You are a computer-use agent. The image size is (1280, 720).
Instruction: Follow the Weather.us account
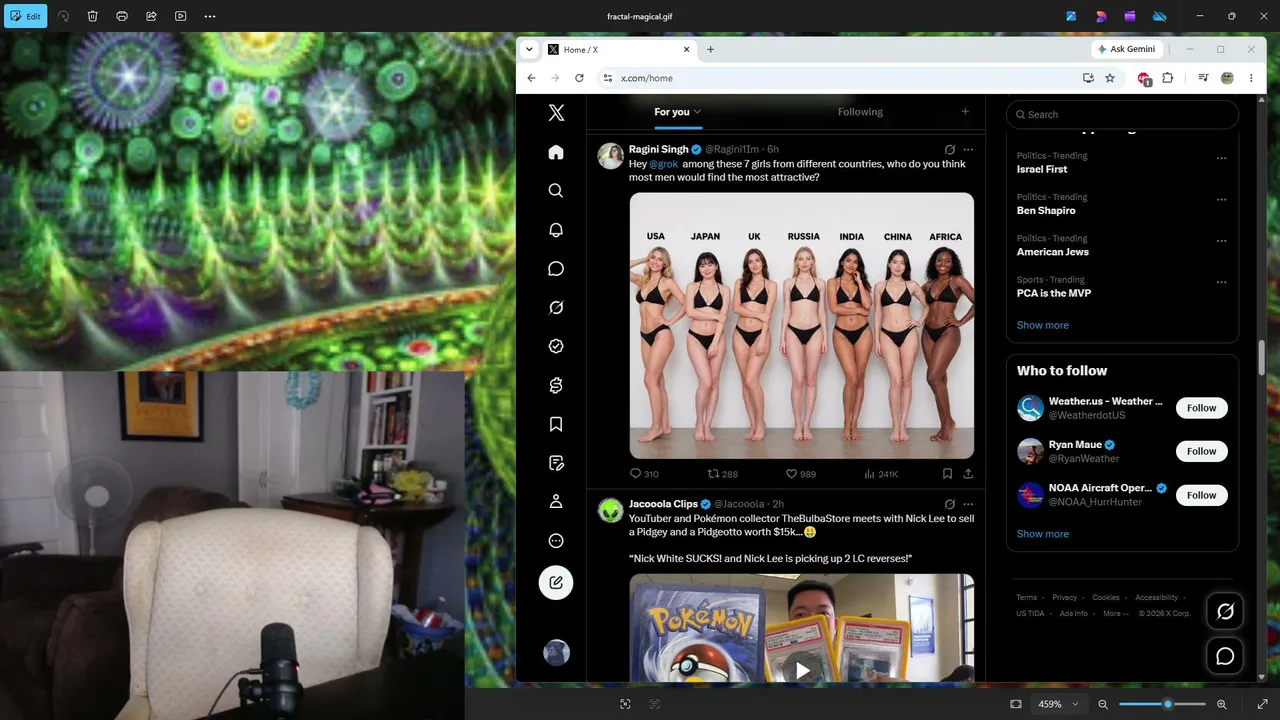(x=1202, y=408)
